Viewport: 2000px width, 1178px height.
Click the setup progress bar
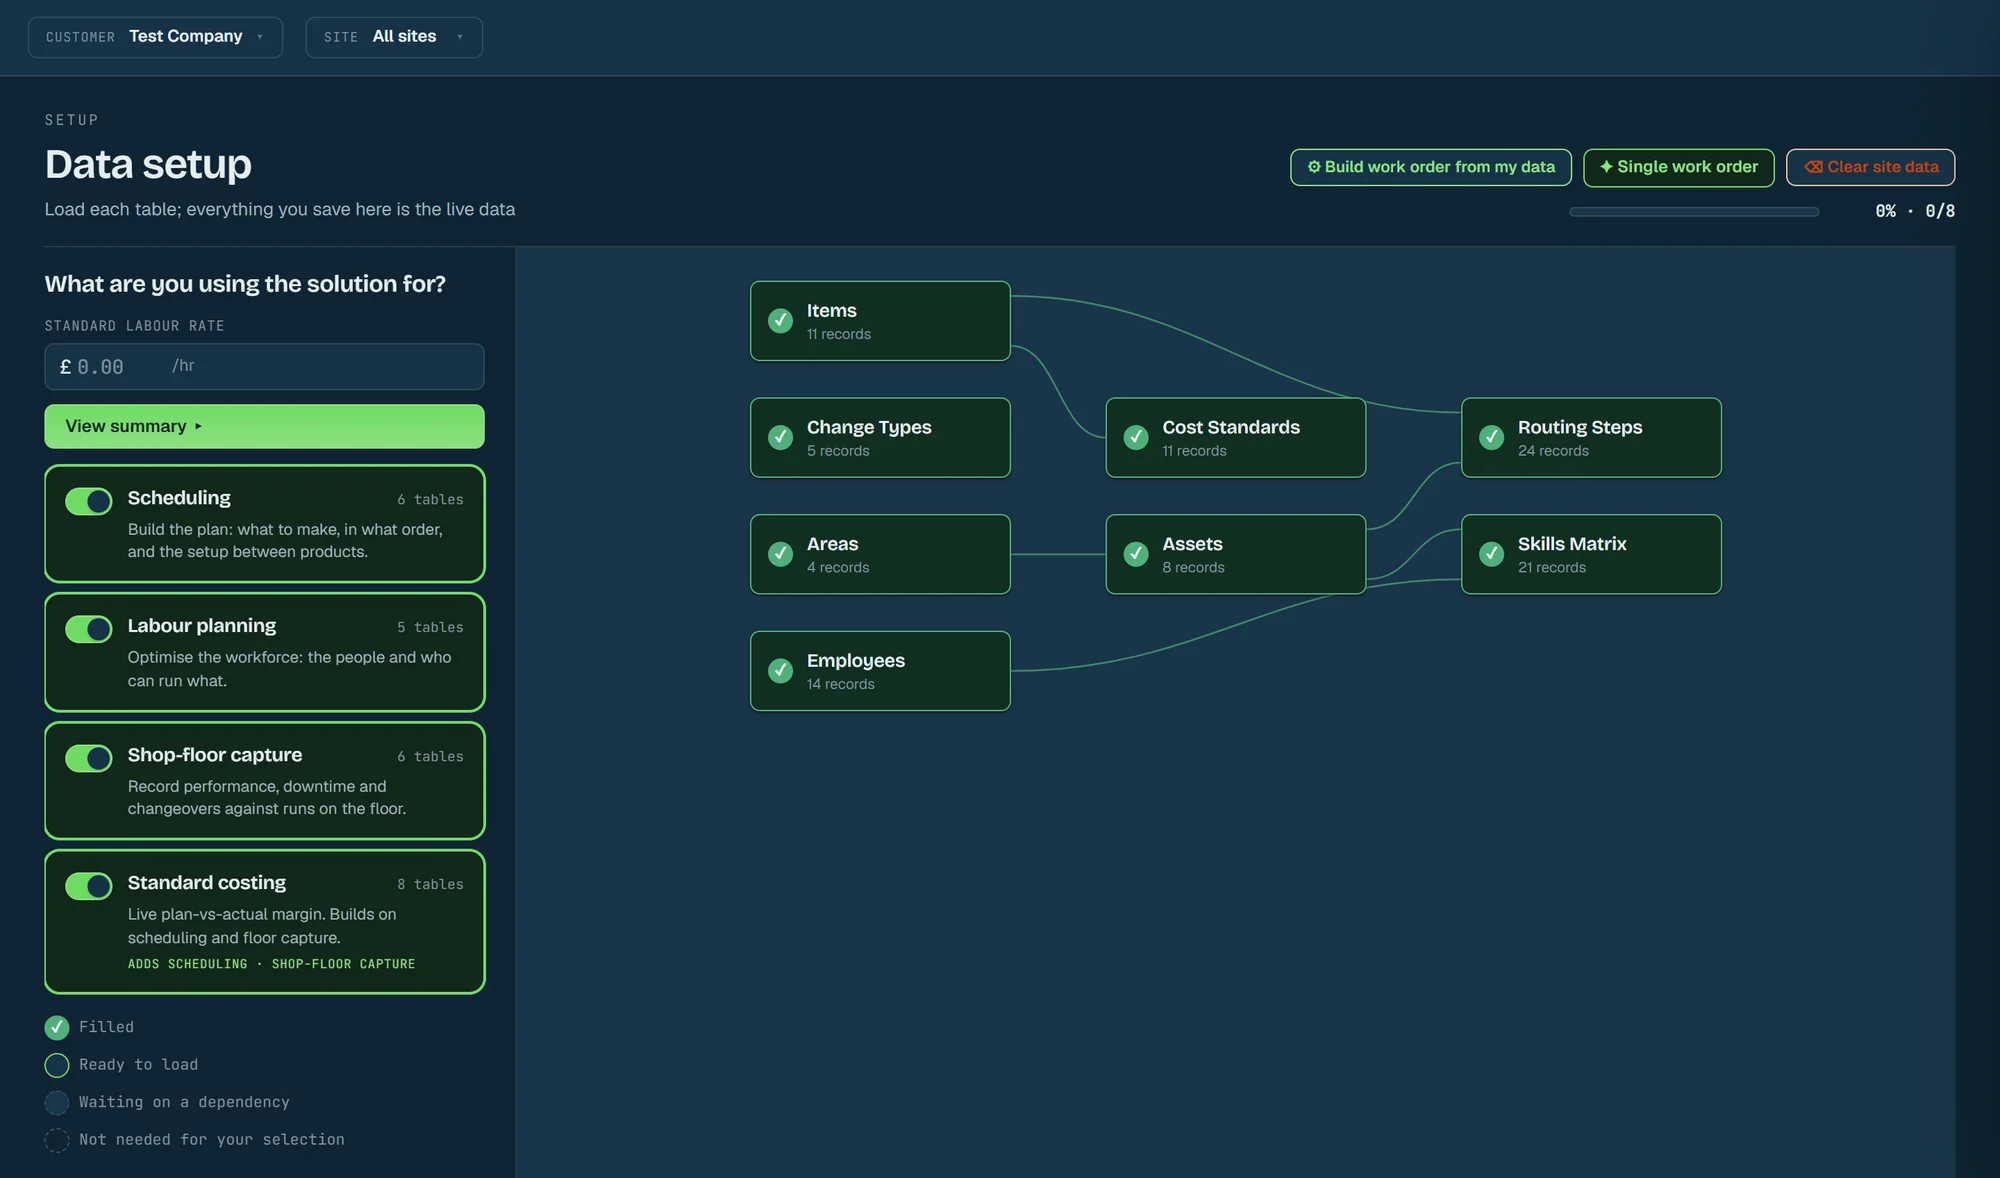tap(1693, 212)
